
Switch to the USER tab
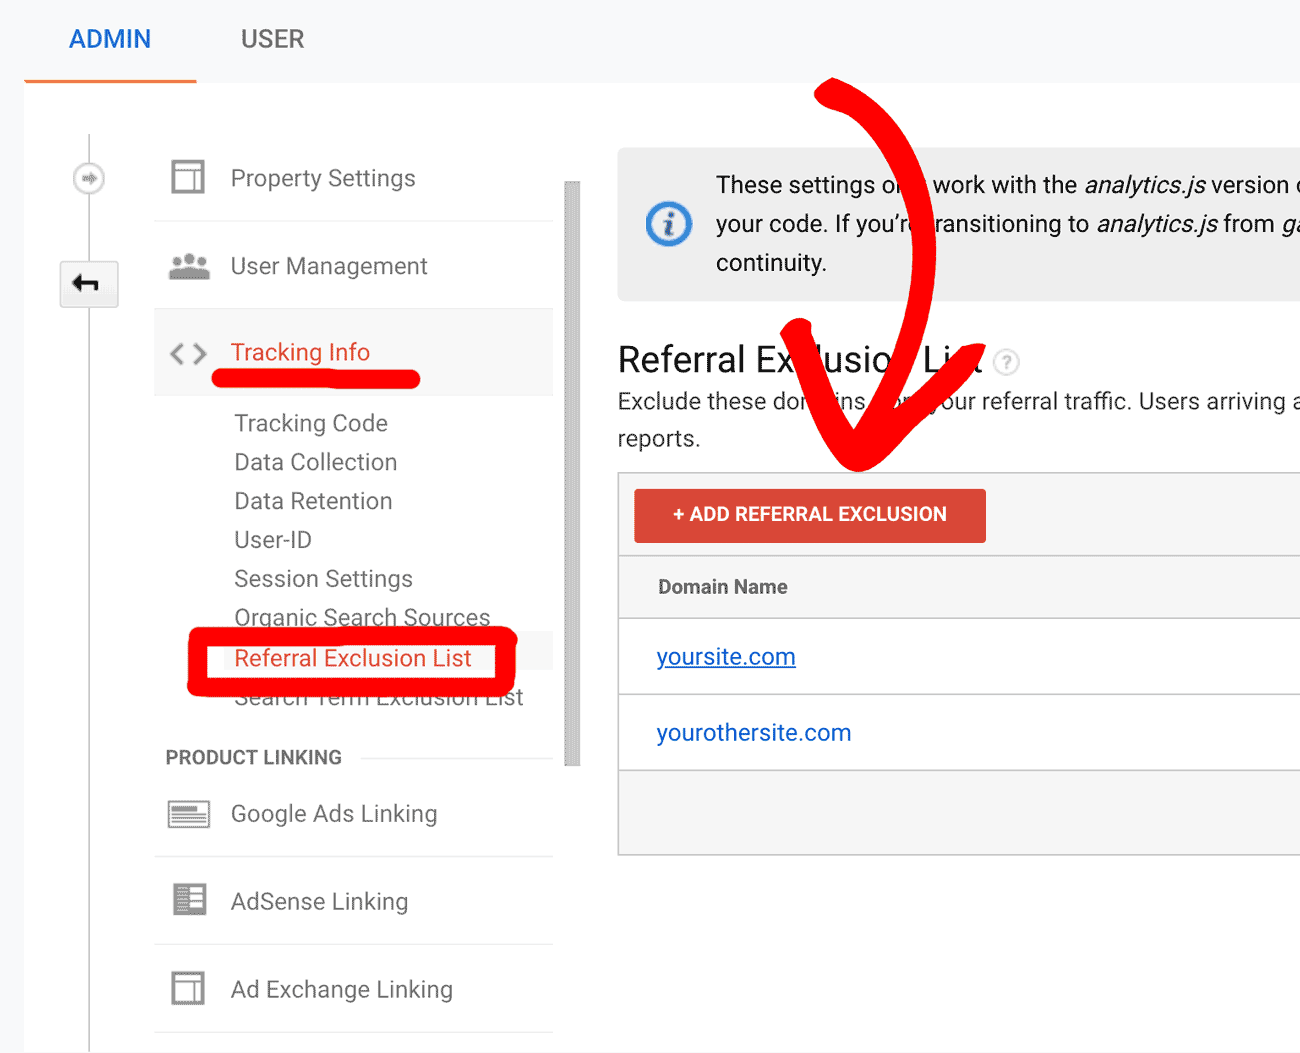pos(272,39)
